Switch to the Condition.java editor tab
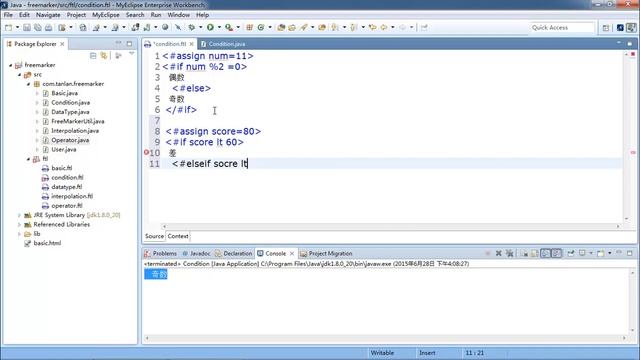 coord(223,44)
